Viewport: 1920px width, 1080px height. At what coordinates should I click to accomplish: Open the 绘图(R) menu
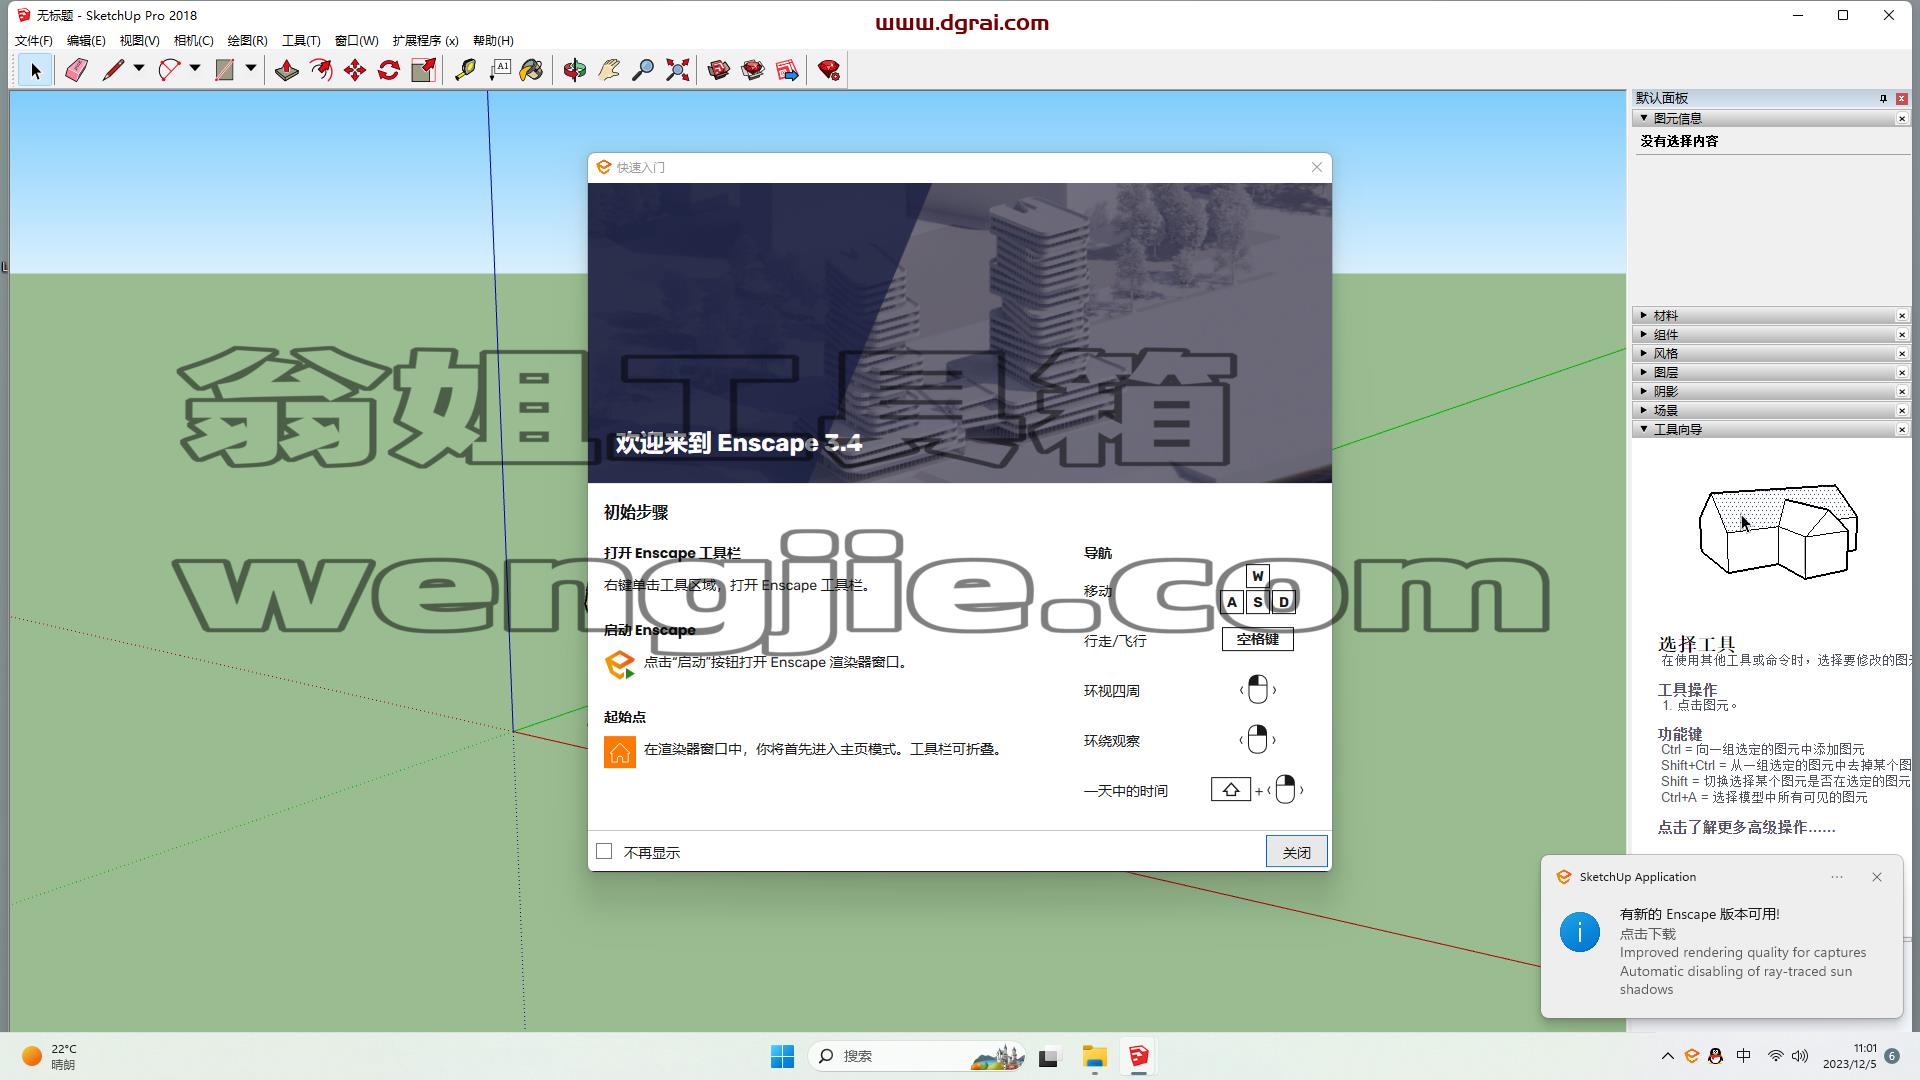coord(247,41)
